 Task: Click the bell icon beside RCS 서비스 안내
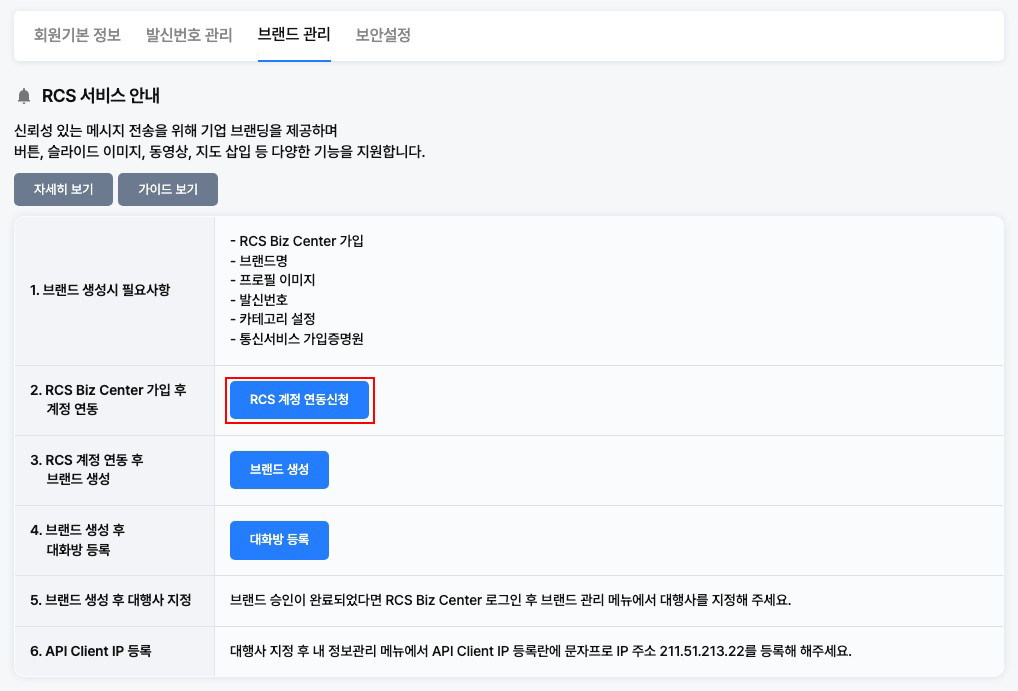[24, 96]
